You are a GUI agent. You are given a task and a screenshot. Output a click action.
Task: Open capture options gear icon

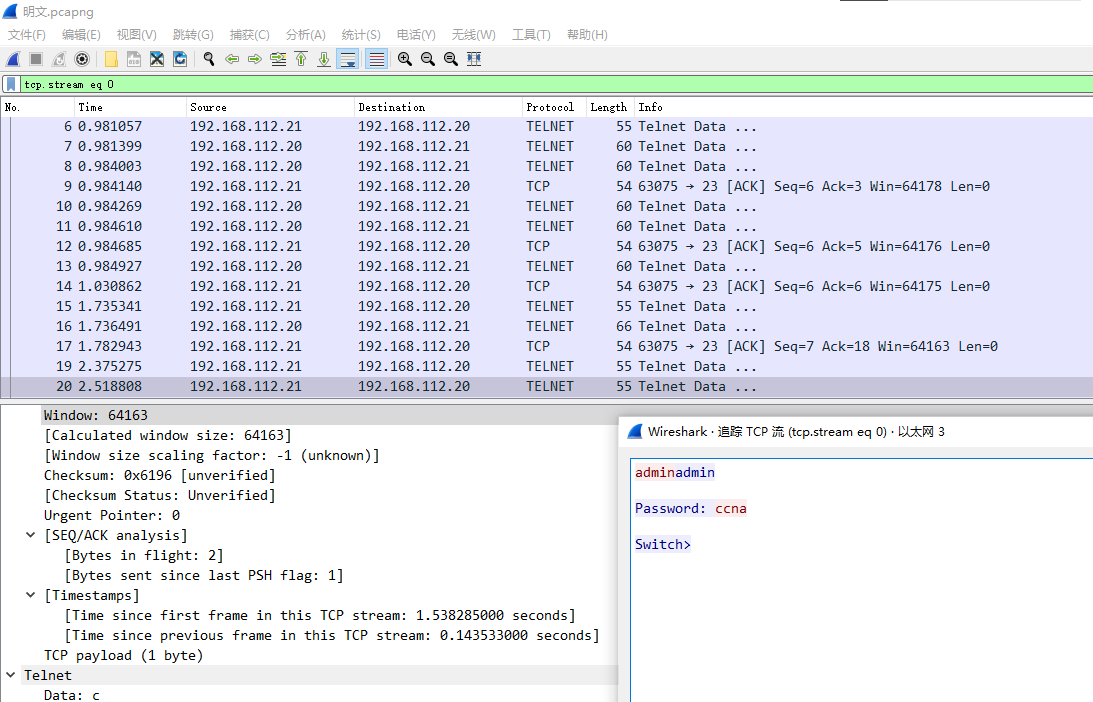click(x=82, y=59)
